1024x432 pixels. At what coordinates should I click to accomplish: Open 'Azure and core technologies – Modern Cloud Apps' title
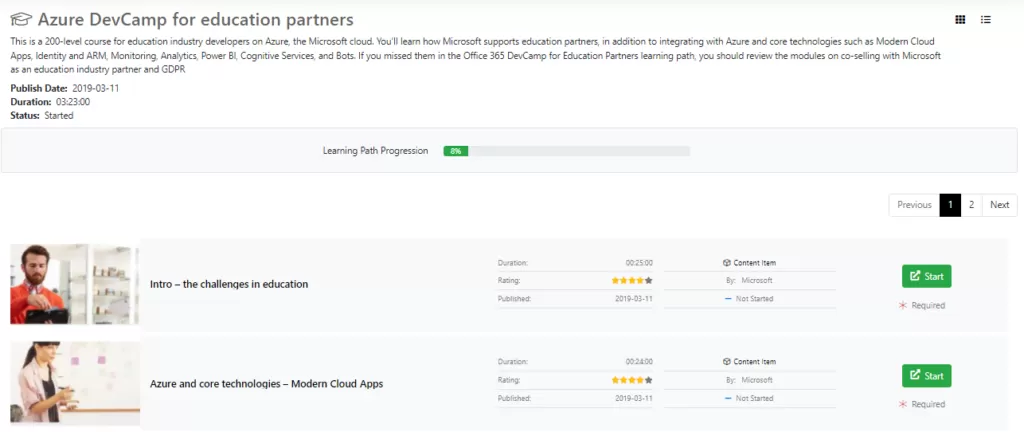(266, 384)
